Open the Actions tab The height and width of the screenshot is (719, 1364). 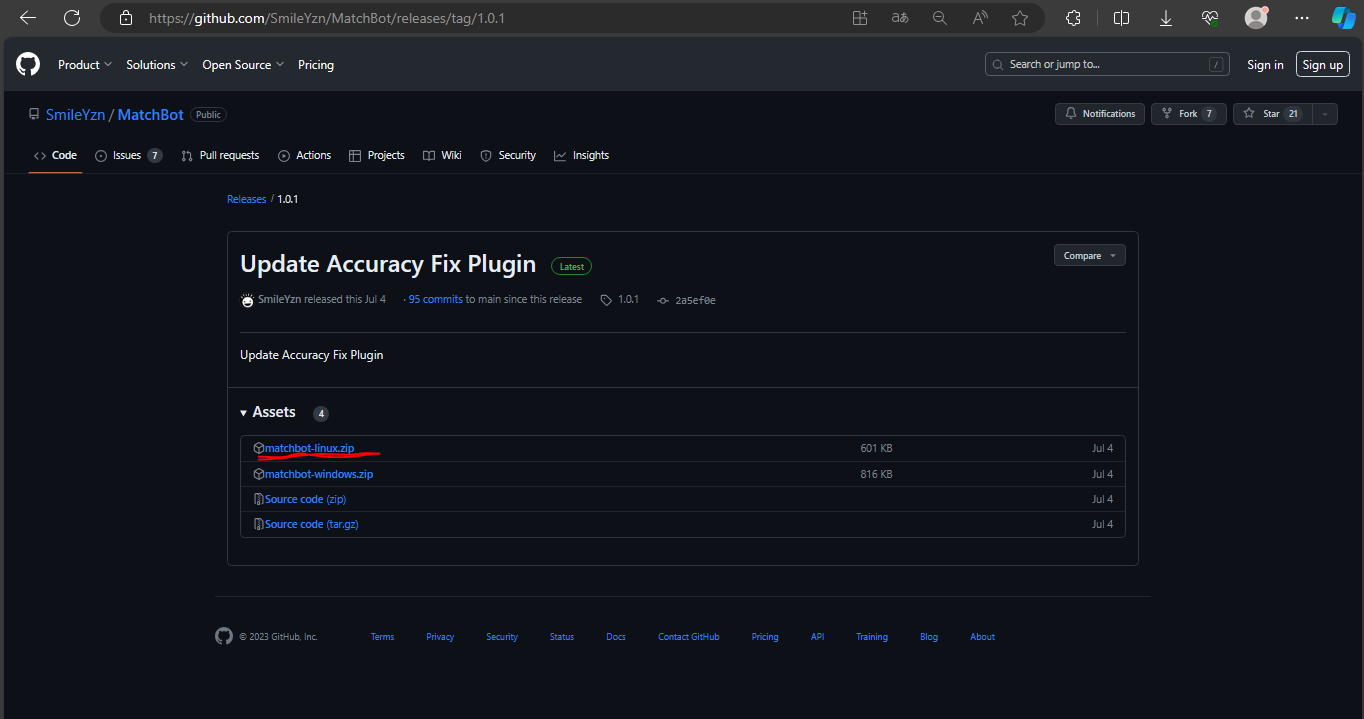coord(304,155)
